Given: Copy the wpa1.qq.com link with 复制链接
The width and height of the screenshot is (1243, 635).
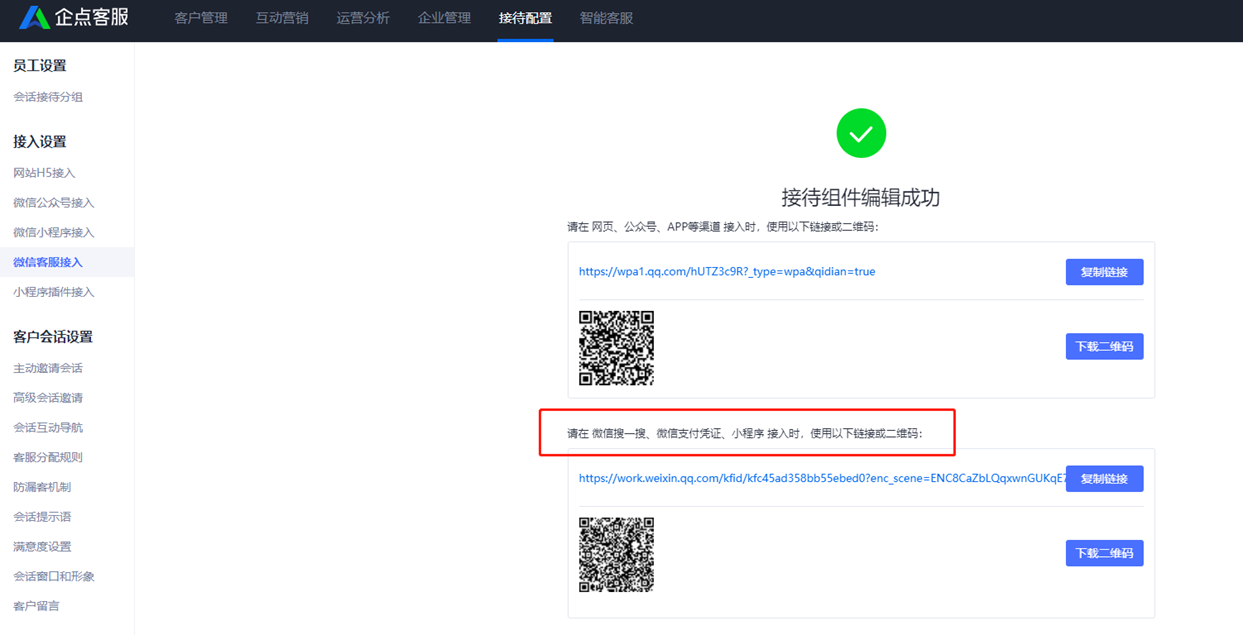Looking at the screenshot, I should (1104, 272).
